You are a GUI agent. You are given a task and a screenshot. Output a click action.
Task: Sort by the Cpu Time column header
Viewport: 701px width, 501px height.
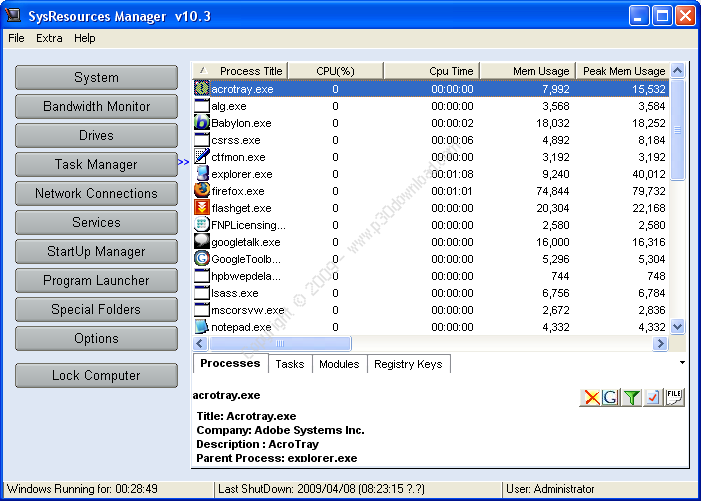(x=432, y=71)
